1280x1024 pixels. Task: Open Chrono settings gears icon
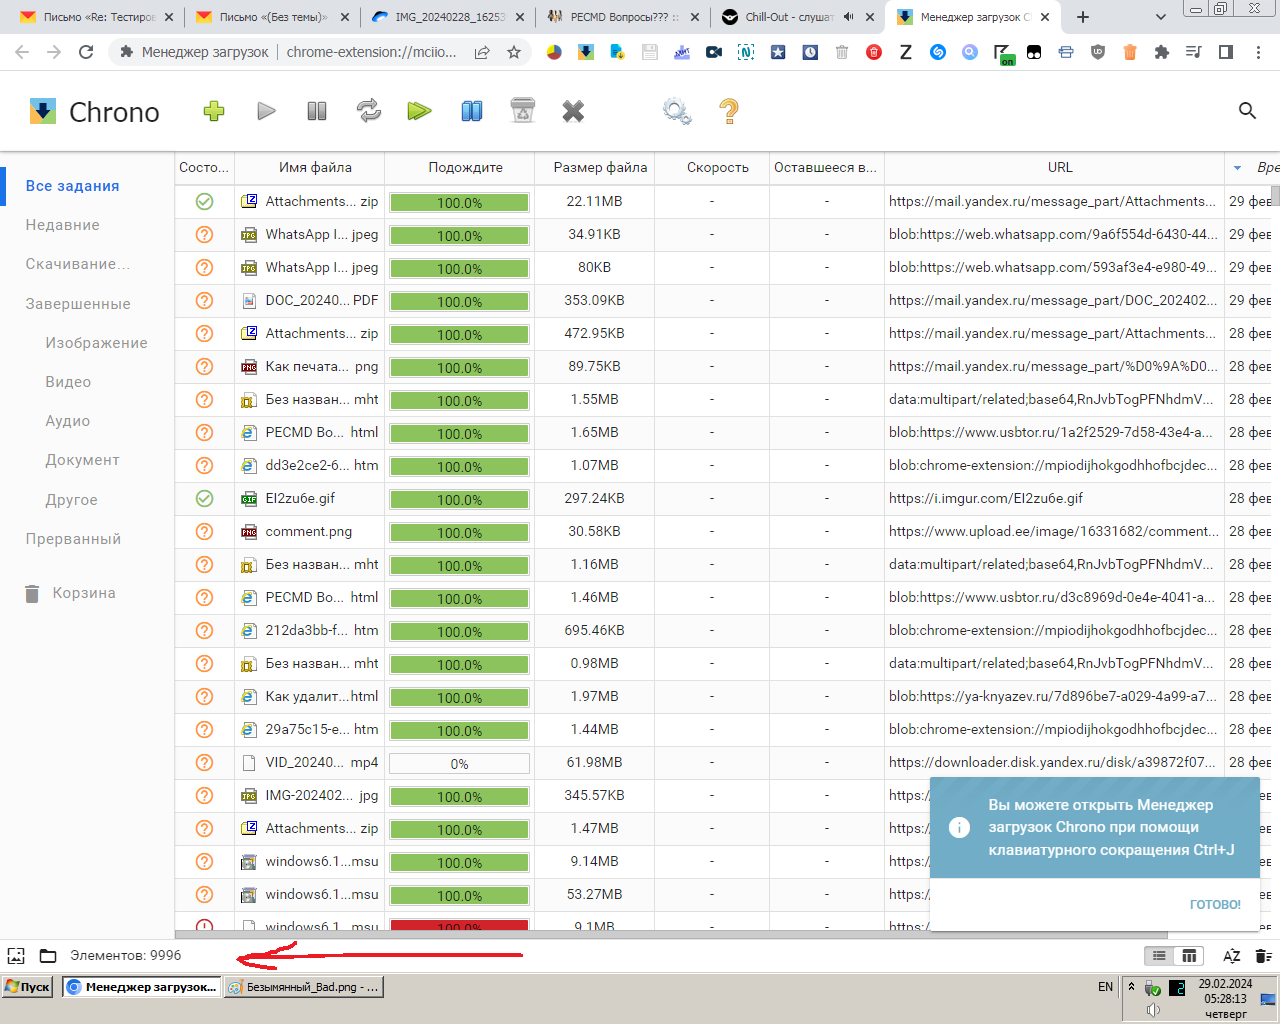click(677, 112)
